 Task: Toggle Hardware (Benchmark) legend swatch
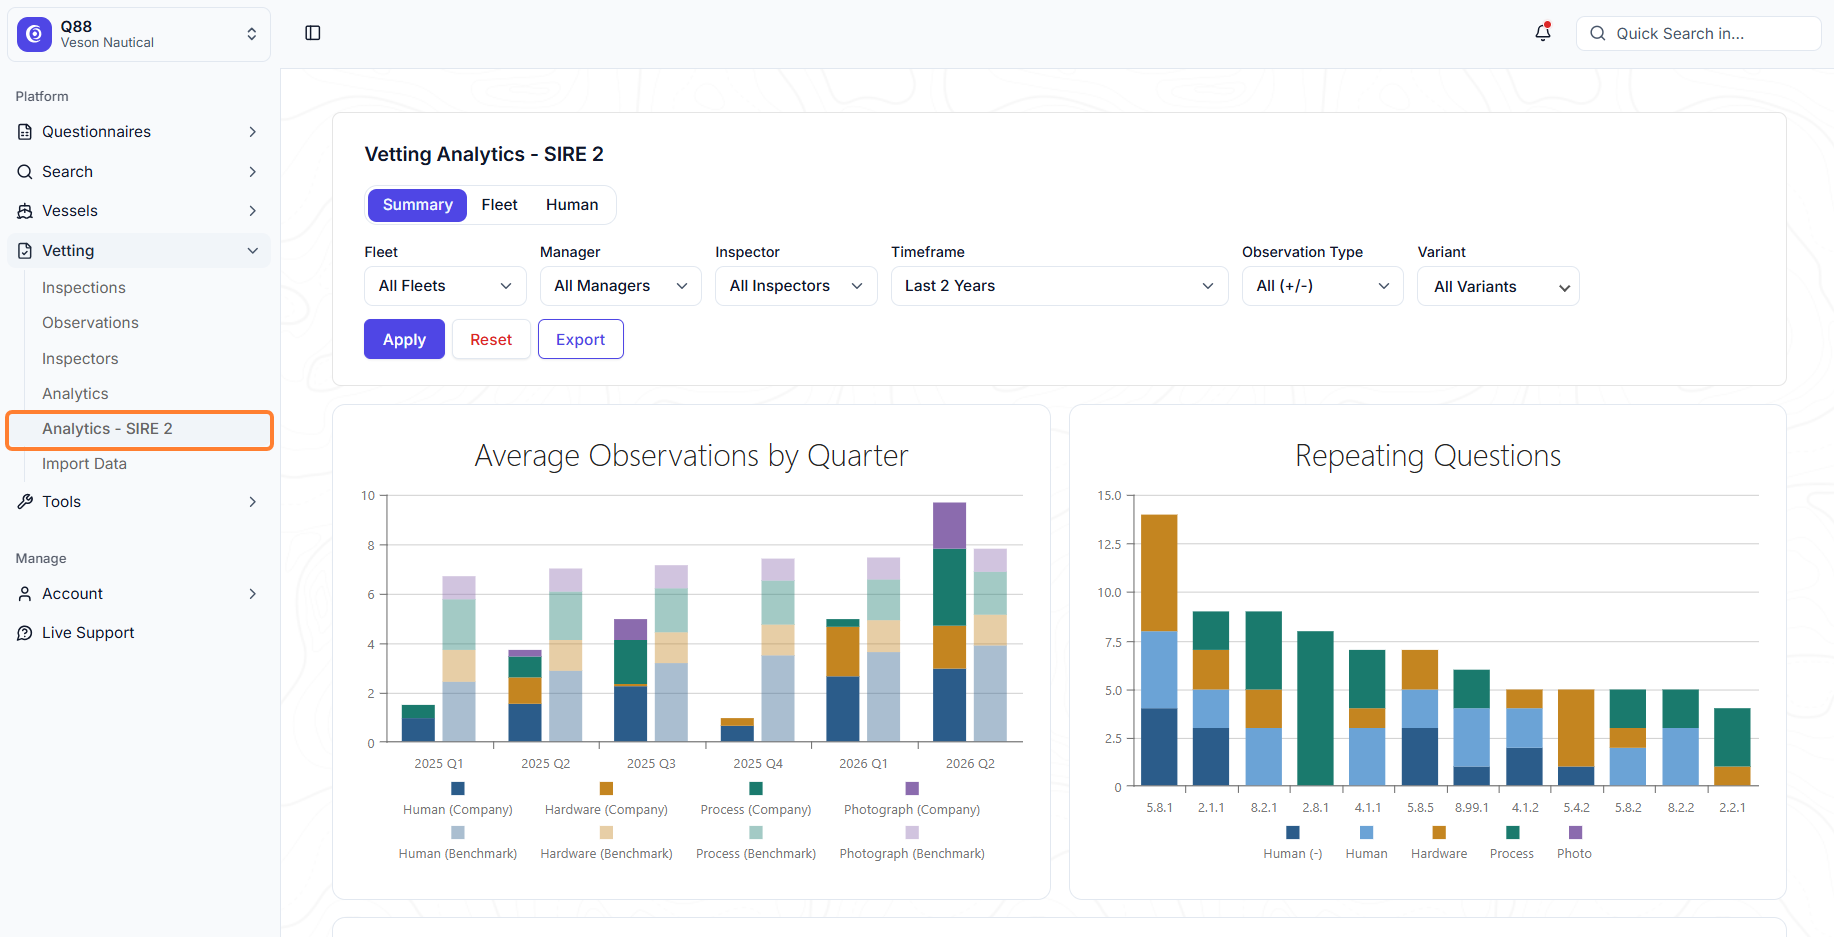(606, 832)
